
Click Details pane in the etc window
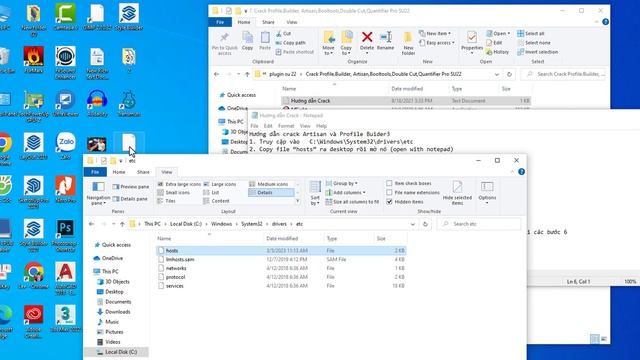coord(130,199)
